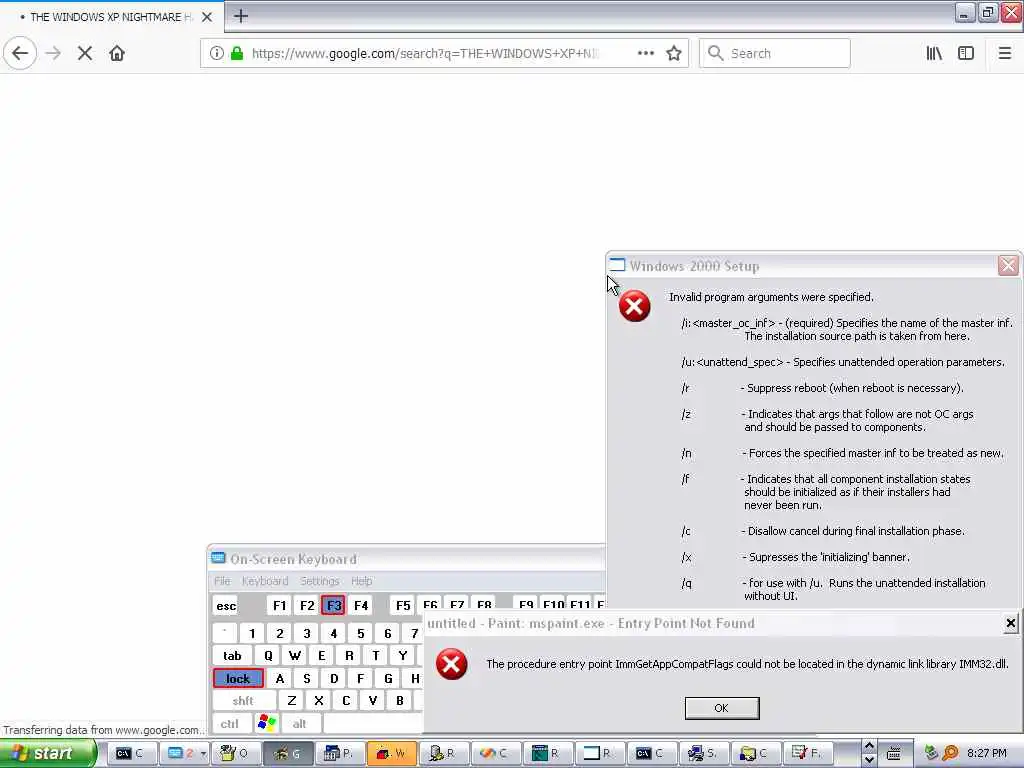
Task: Switch to first command prompt taskbar button
Action: pyautogui.click(x=131, y=754)
